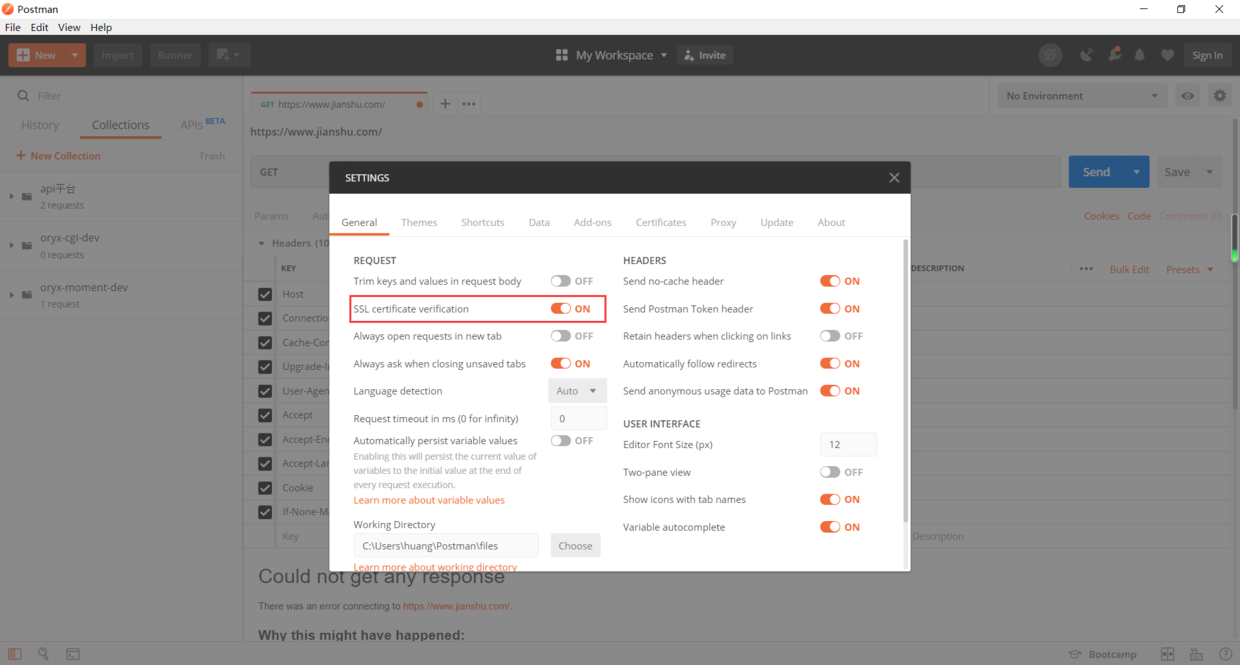Open the New button dropdown arrow
The width and height of the screenshot is (1240, 665).
coord(75,55)
